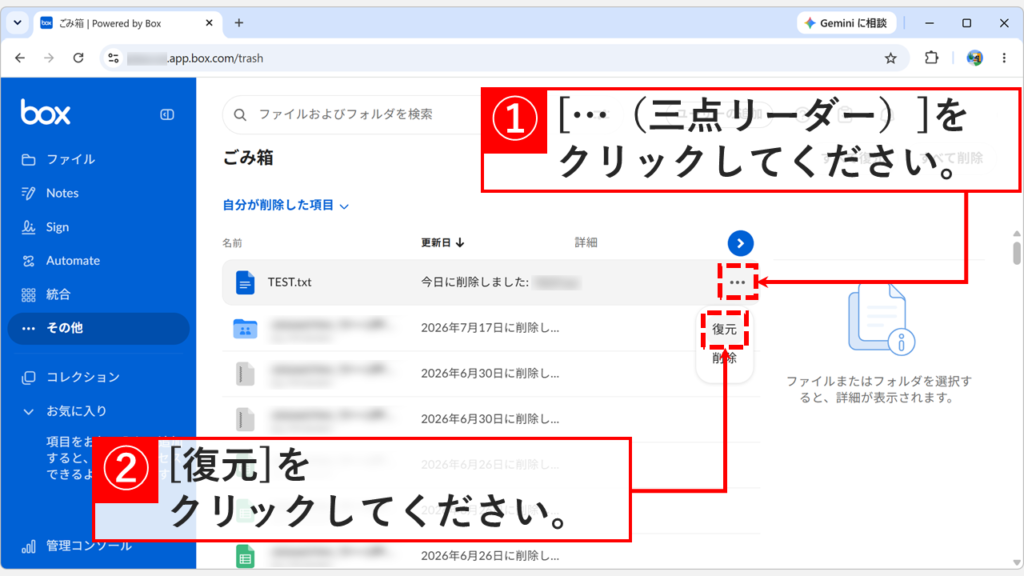The width and height of the screenshot is (1024, 576).
Task: Click the TEST.txt document icon
Action: pyautogui.click(x=245, y=283)
